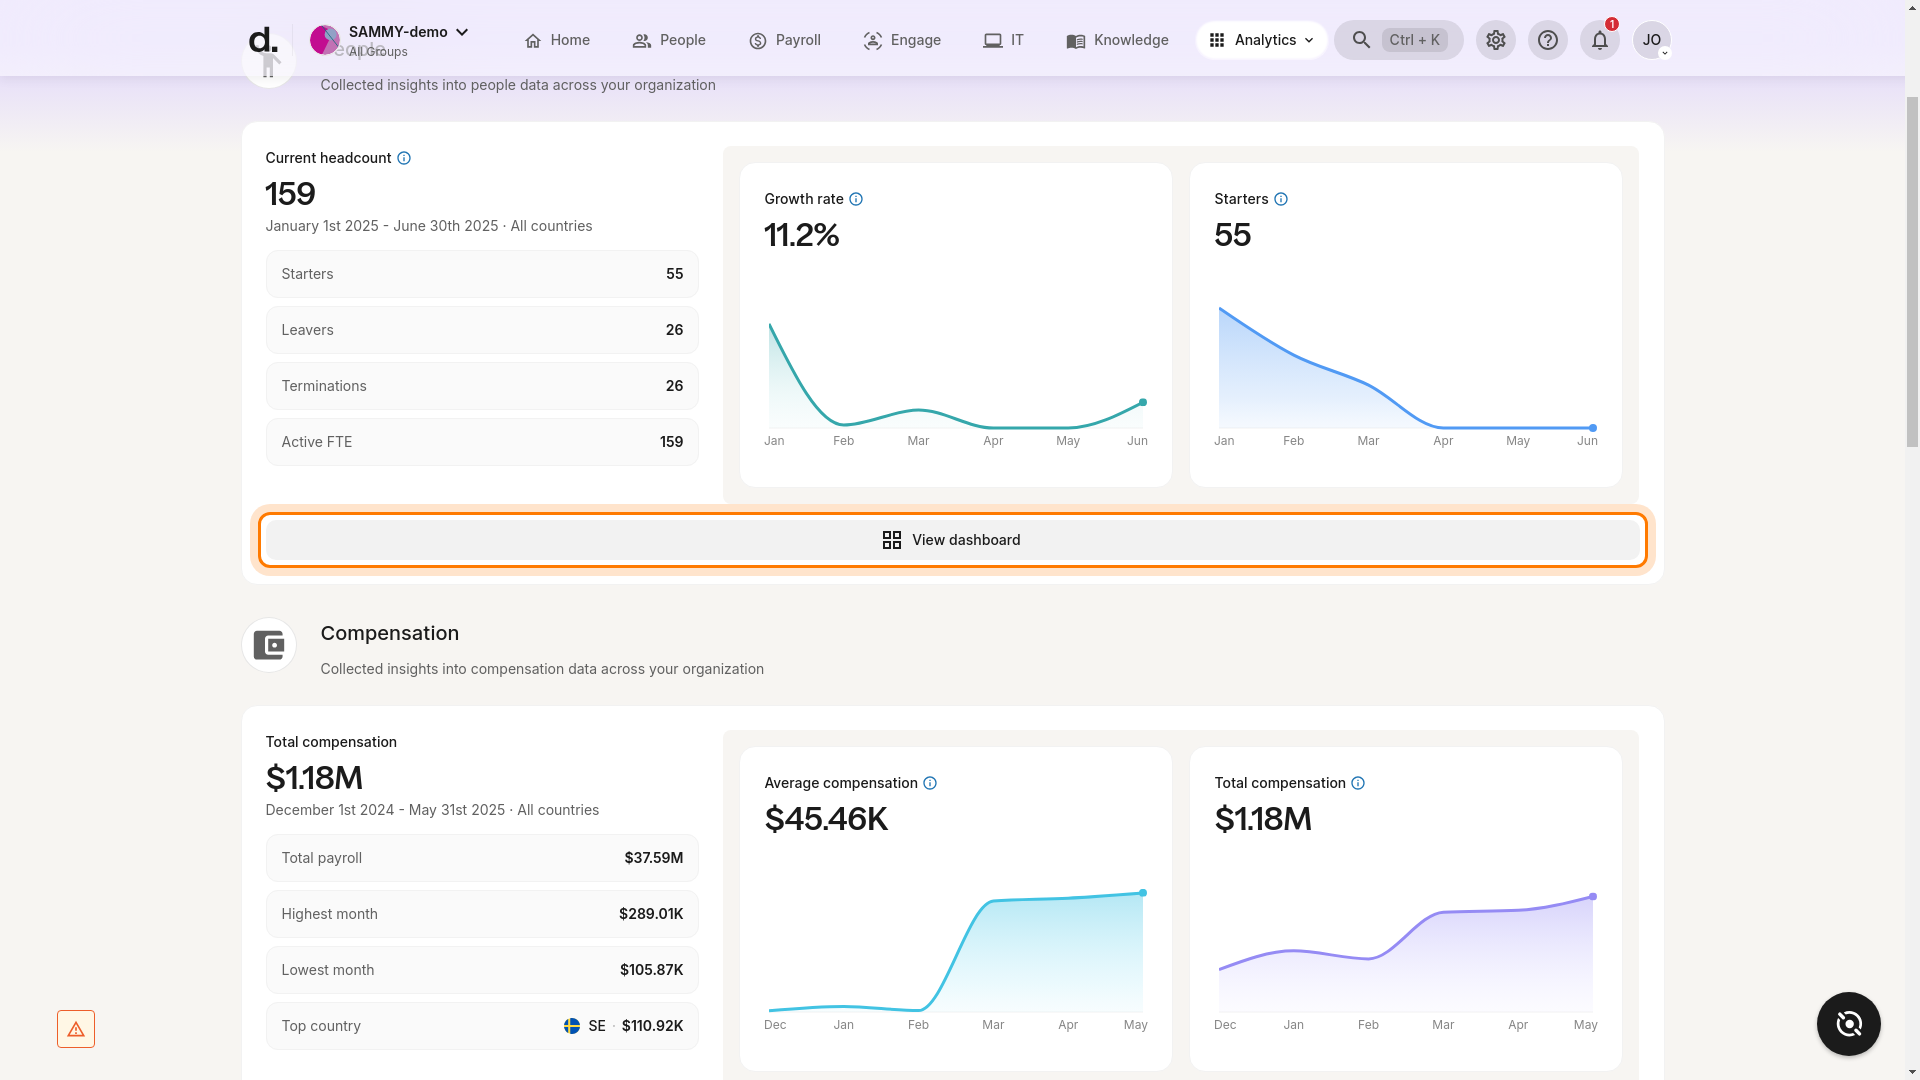Select the Starters row in headcount list
The image size is (1920, 1080).
click(482, 274)
